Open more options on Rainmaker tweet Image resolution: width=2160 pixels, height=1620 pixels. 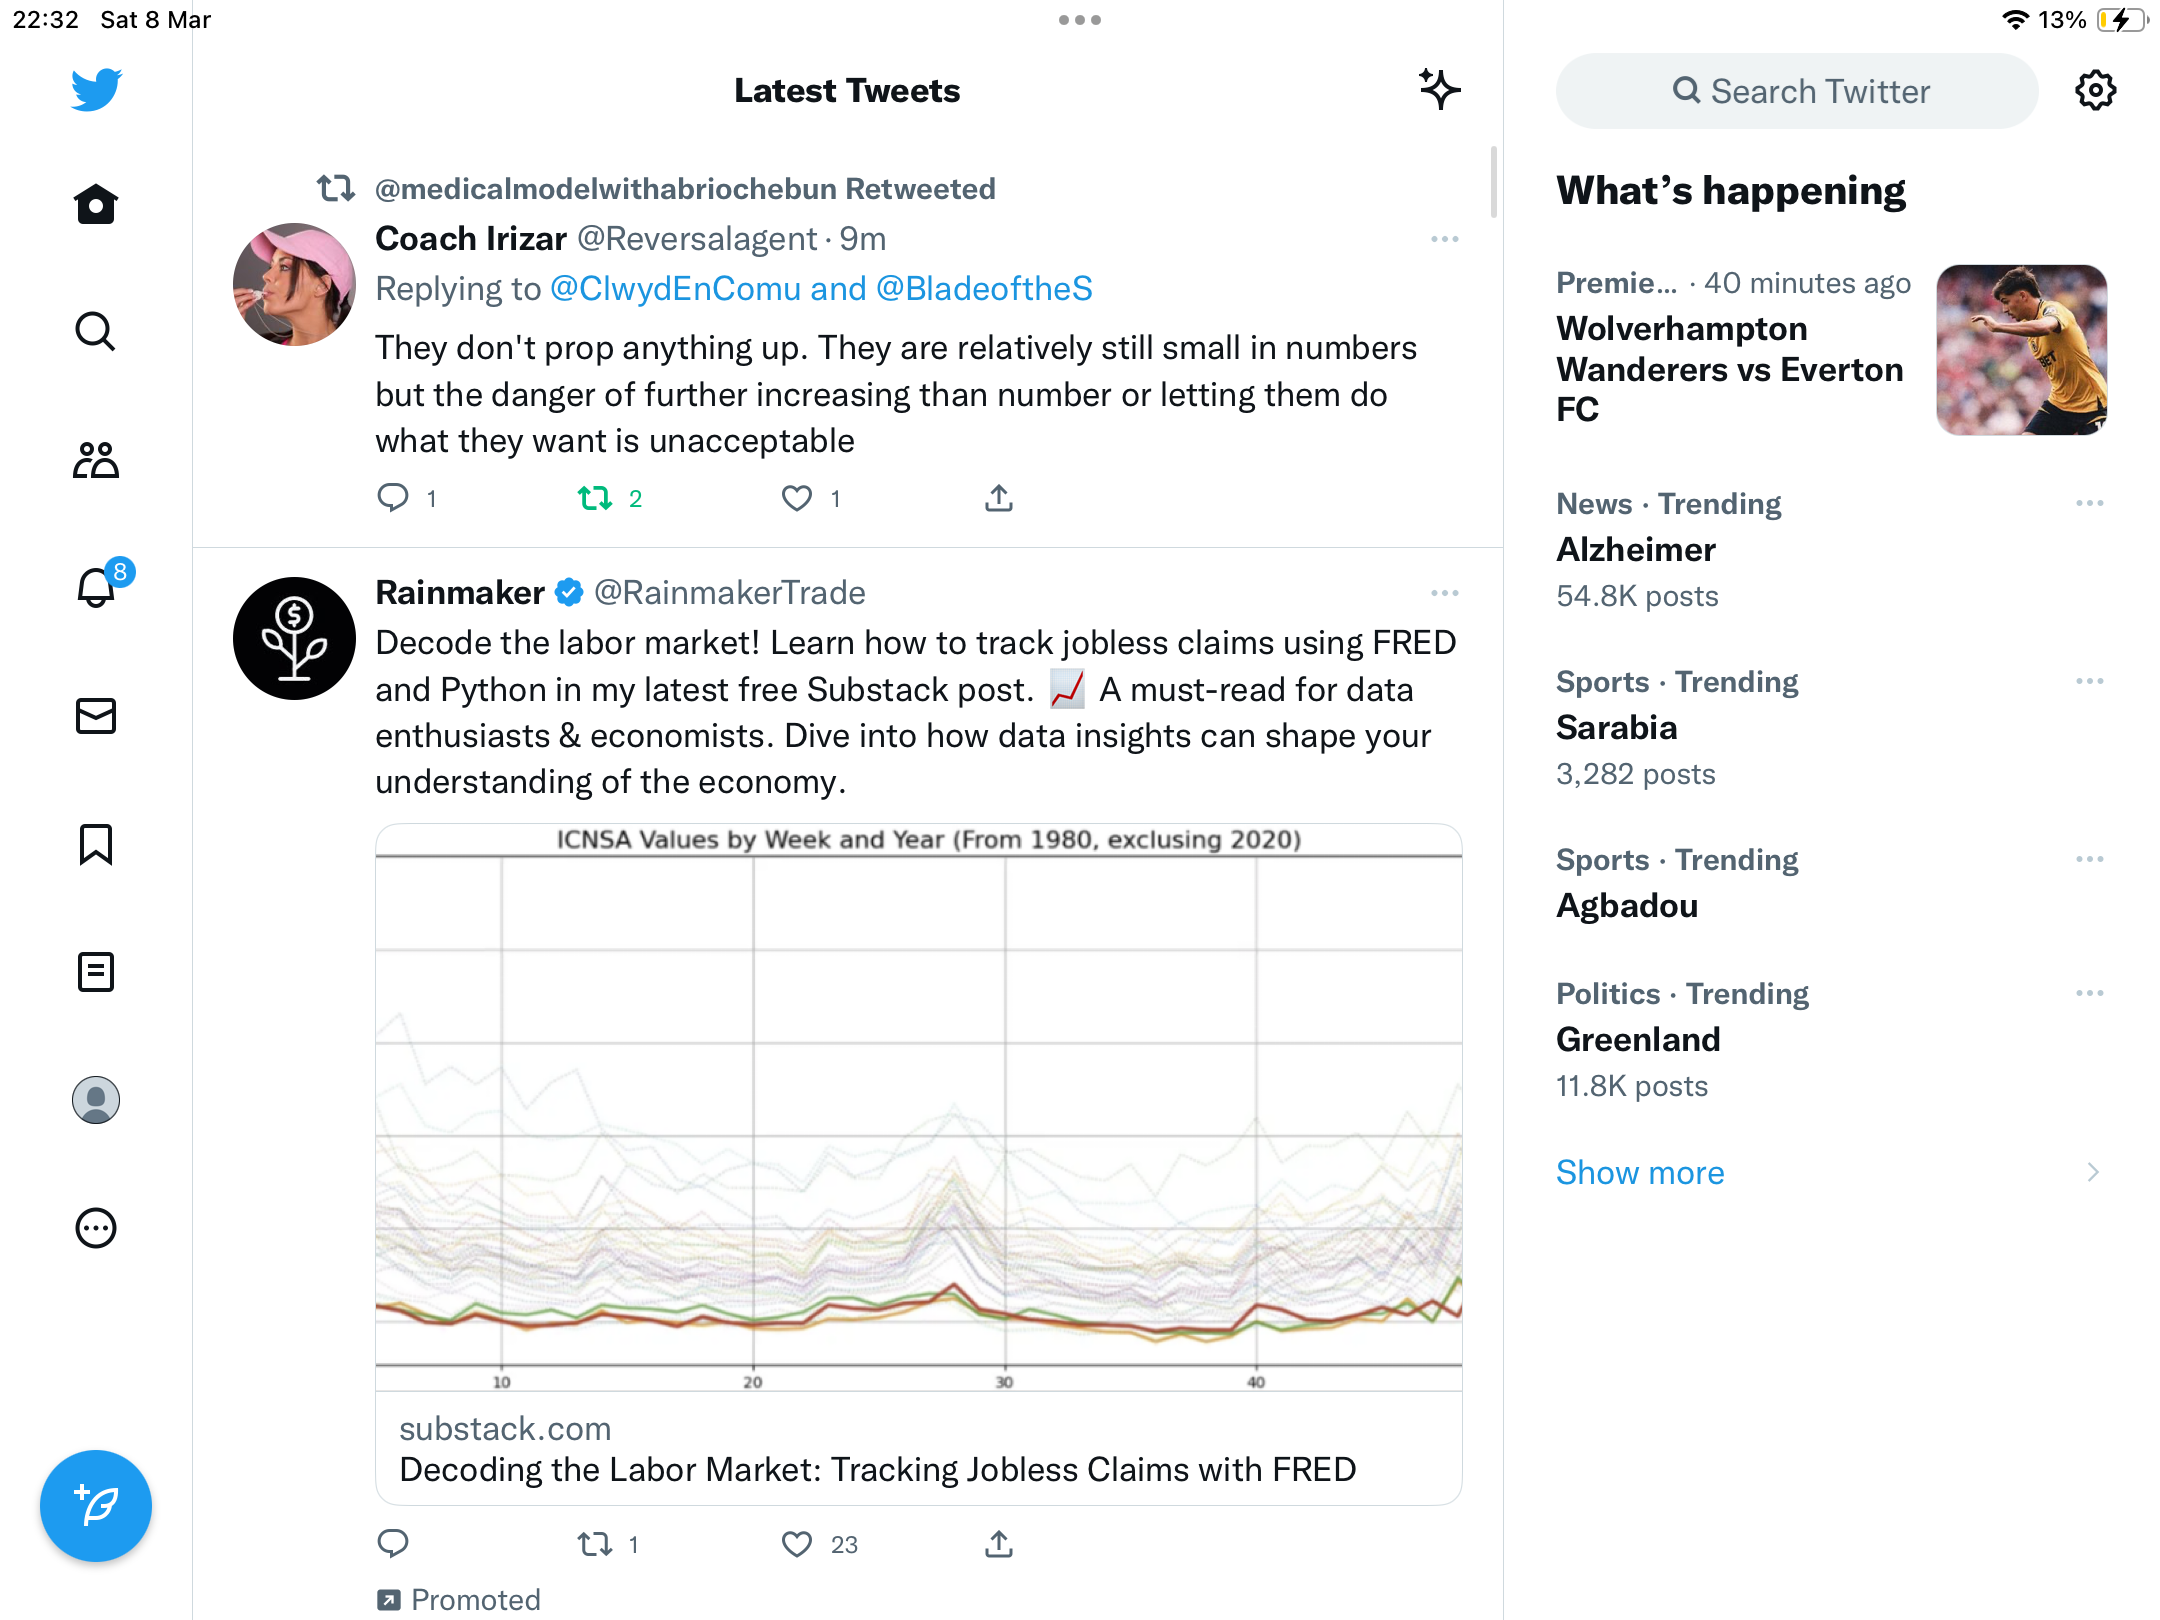click(1445, 593)
